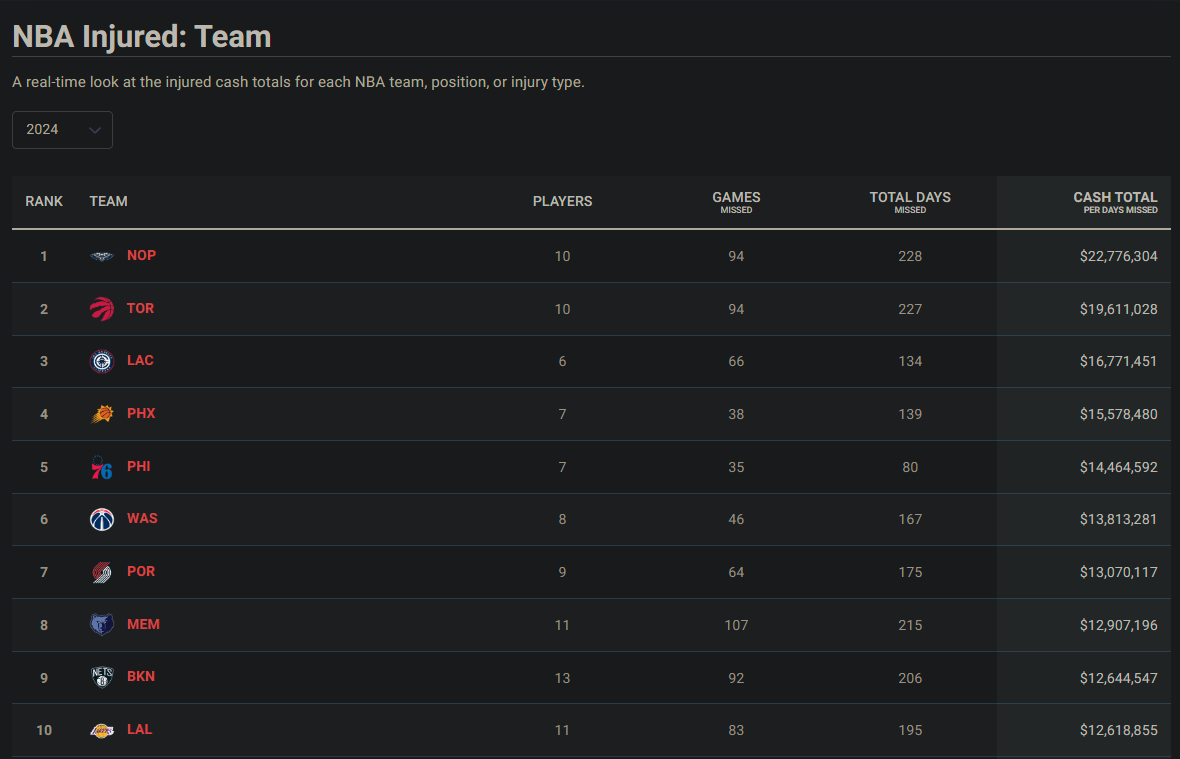1180x759 pixels.
Task: Open the NOP team link
Action: [x=142, y=255]
